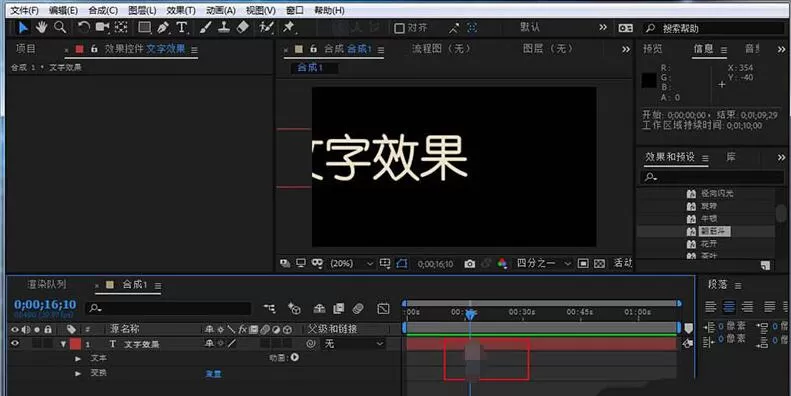791x396 pixels.
Task: Click the hide shy layers icon
Action: point(319,308)
